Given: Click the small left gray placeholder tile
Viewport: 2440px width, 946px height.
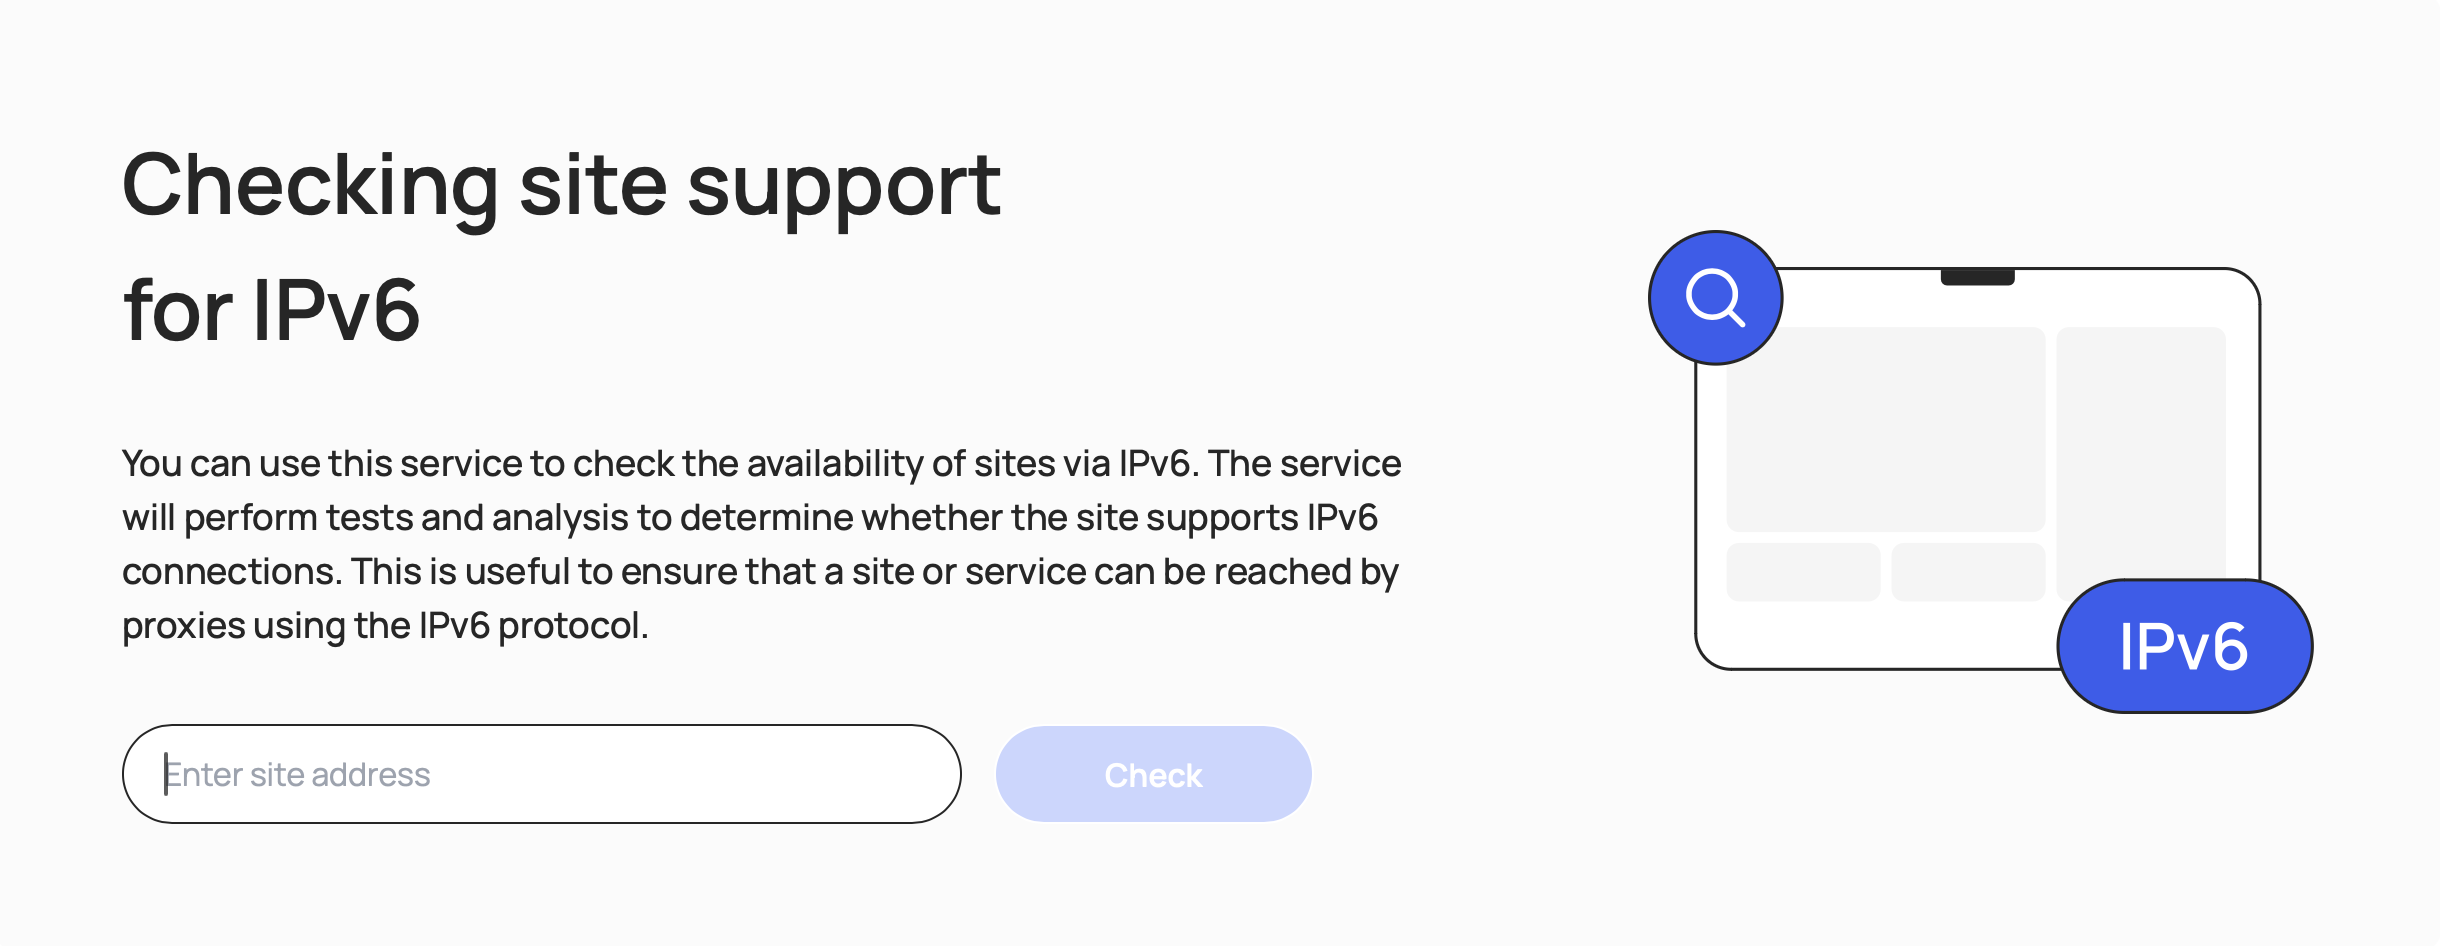Looking at the screenshot, I should (1803, 572).
